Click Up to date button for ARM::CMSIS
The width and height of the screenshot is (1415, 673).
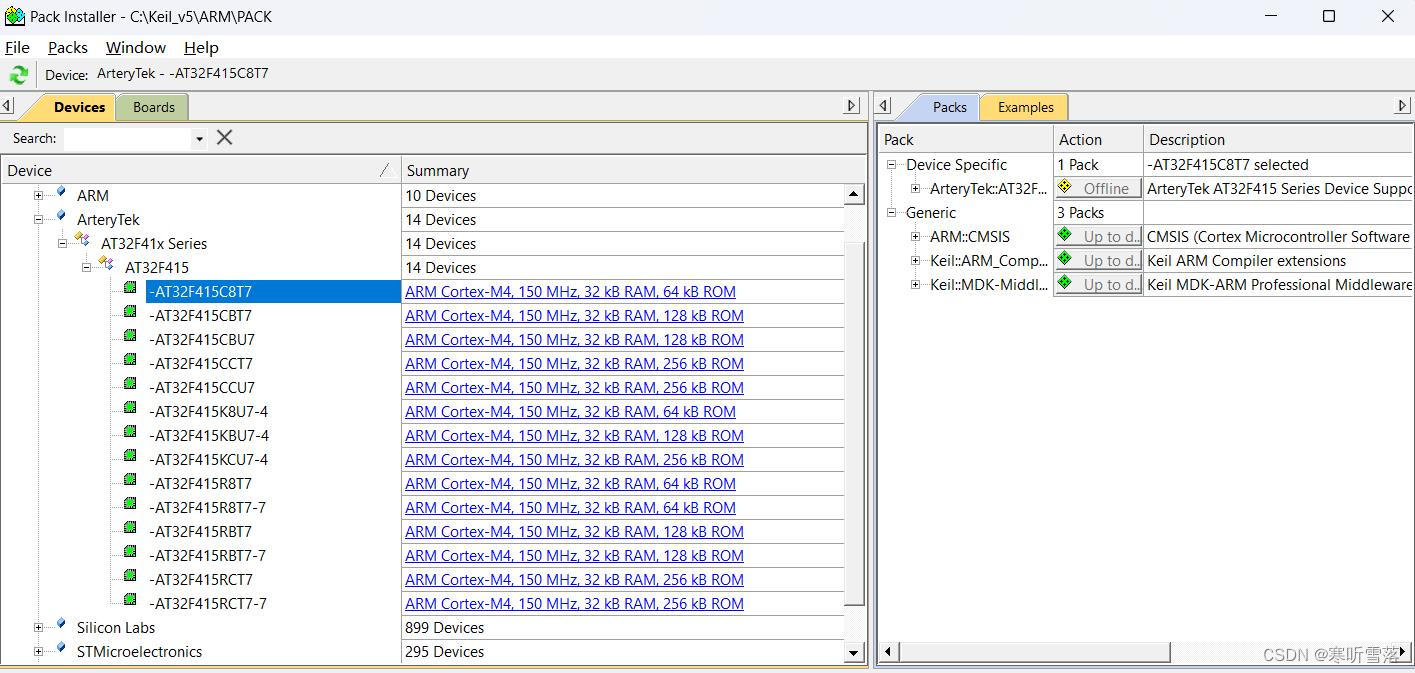click(x=1098, y=236)
